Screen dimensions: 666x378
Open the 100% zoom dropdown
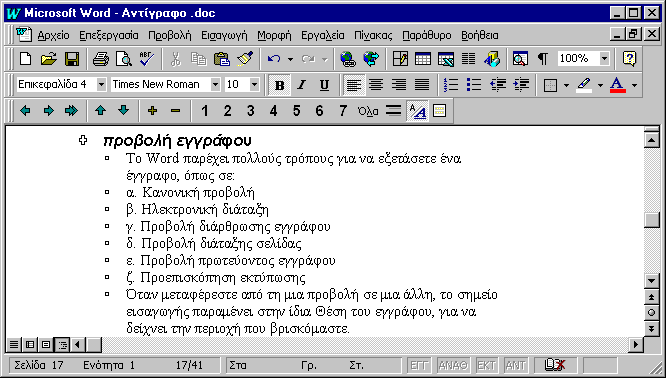(604, 59)
